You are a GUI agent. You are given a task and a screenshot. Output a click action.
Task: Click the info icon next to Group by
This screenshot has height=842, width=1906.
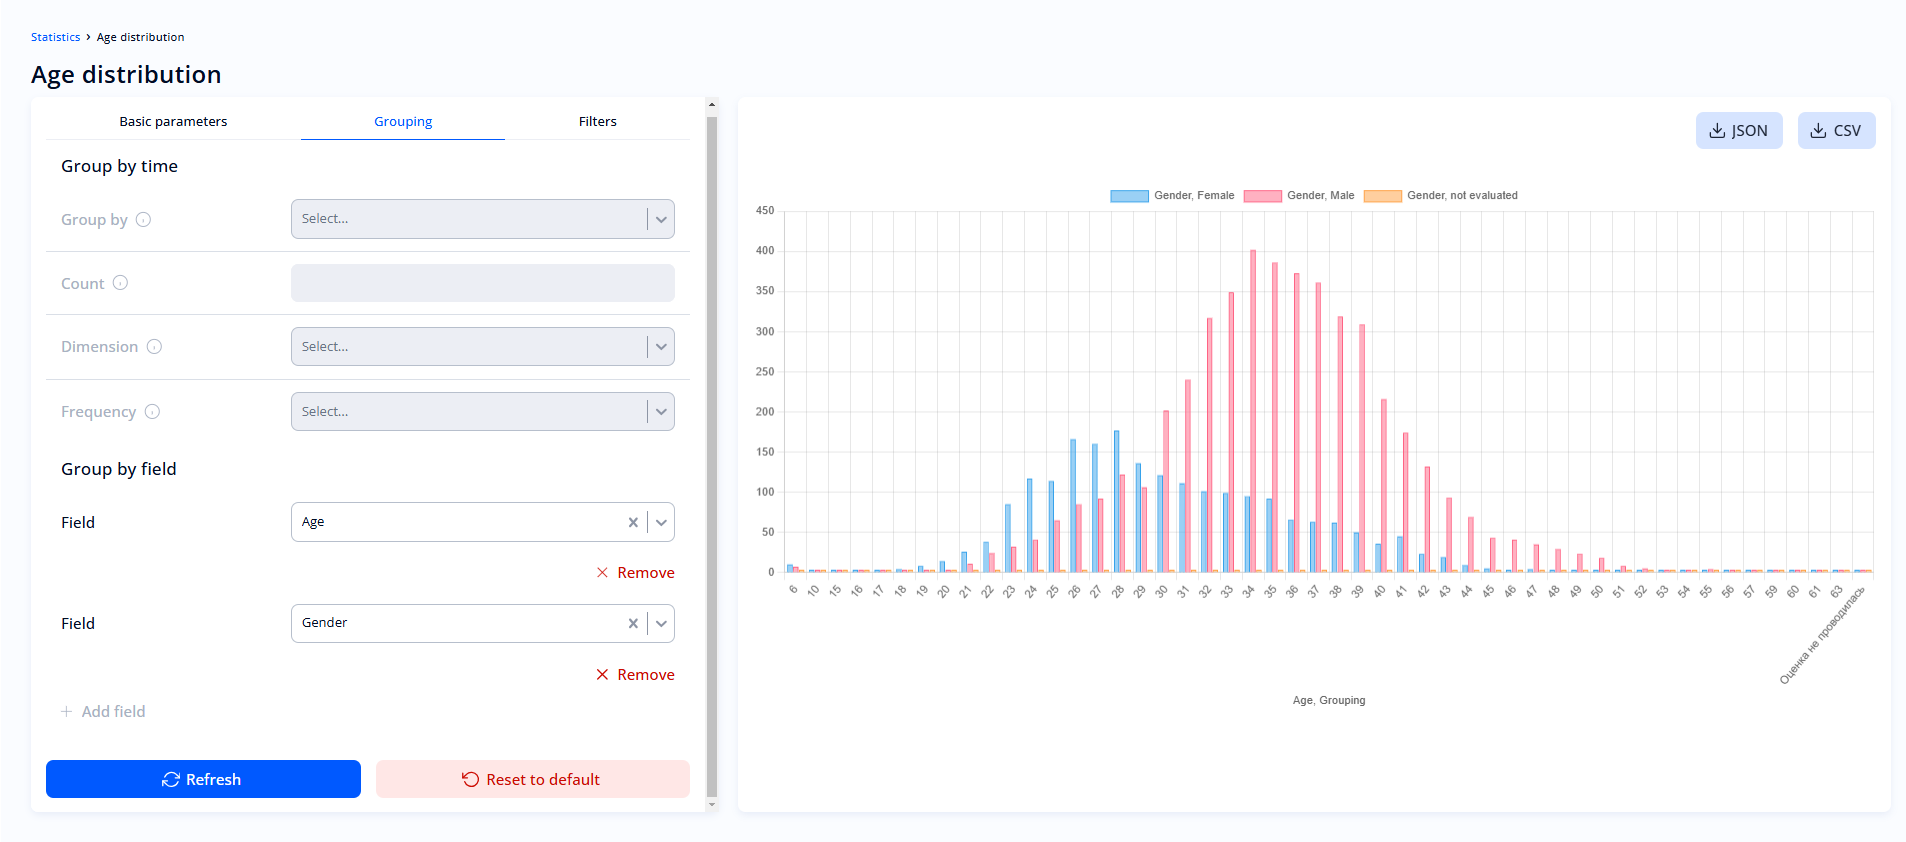pyautogui.click(x=143, y=220)
